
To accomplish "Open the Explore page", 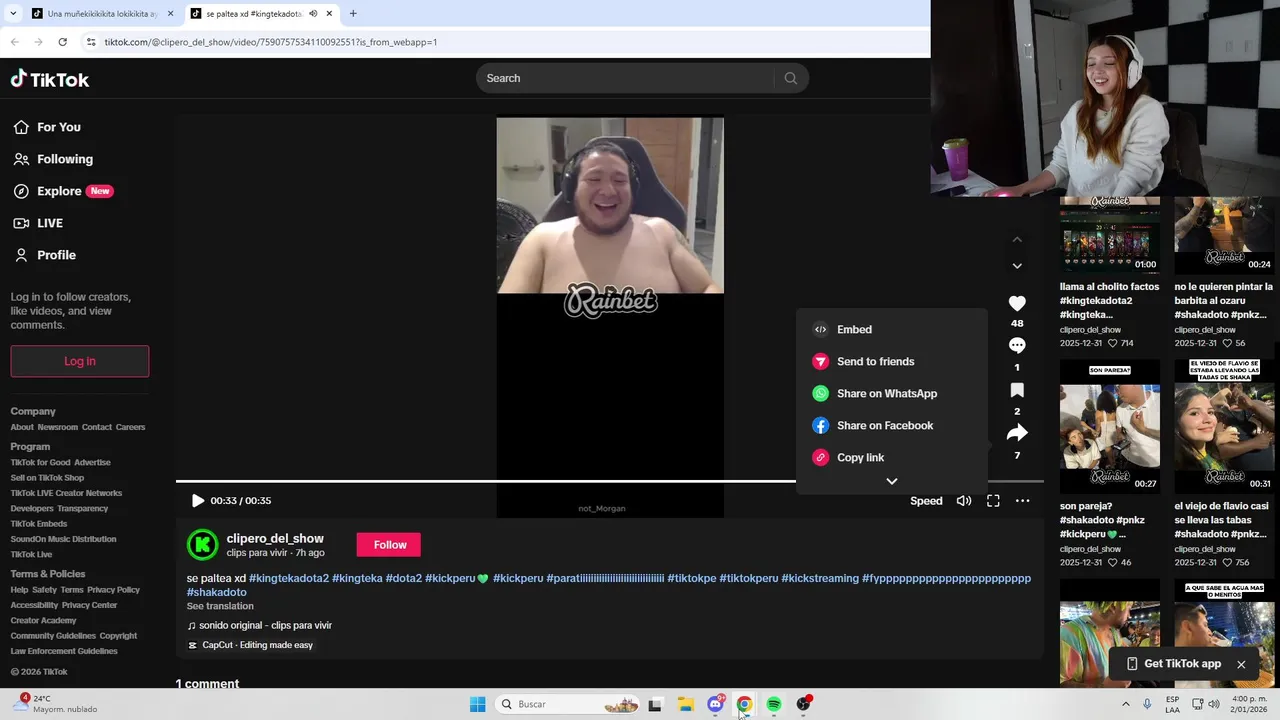I will [62, 191].
